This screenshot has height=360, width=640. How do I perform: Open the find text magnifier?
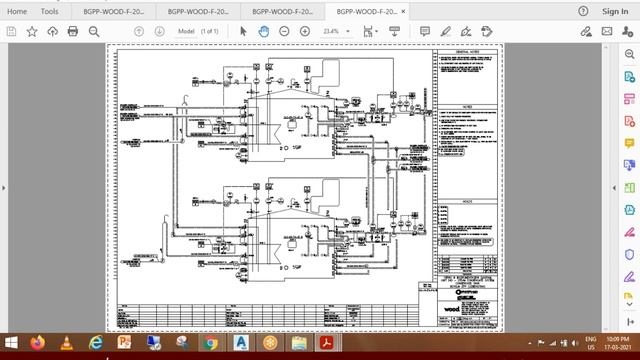click(x=94, y=31)
